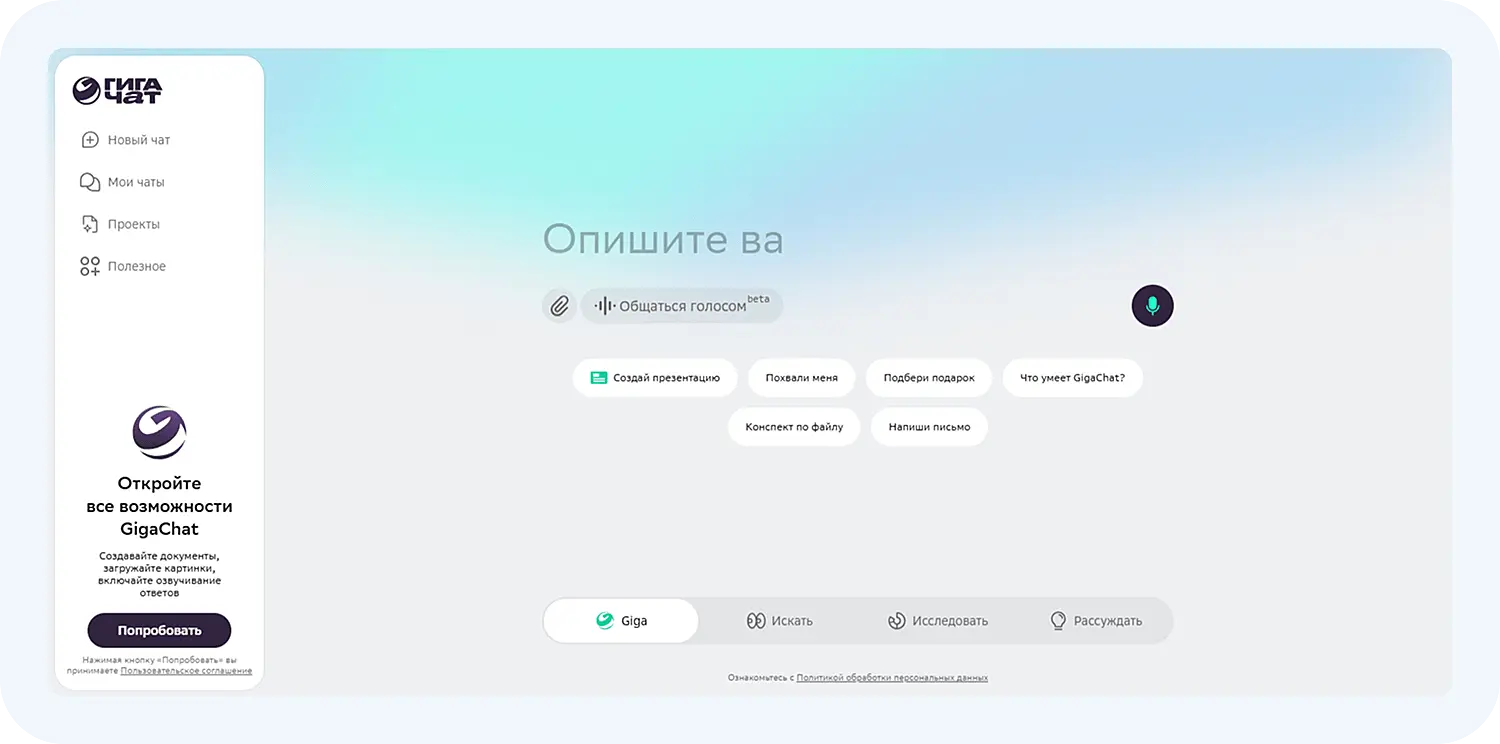Activate the microphone button
Image resolution: width=1500 pixels, height=744 pixels.
click(x=1152, y=305)
